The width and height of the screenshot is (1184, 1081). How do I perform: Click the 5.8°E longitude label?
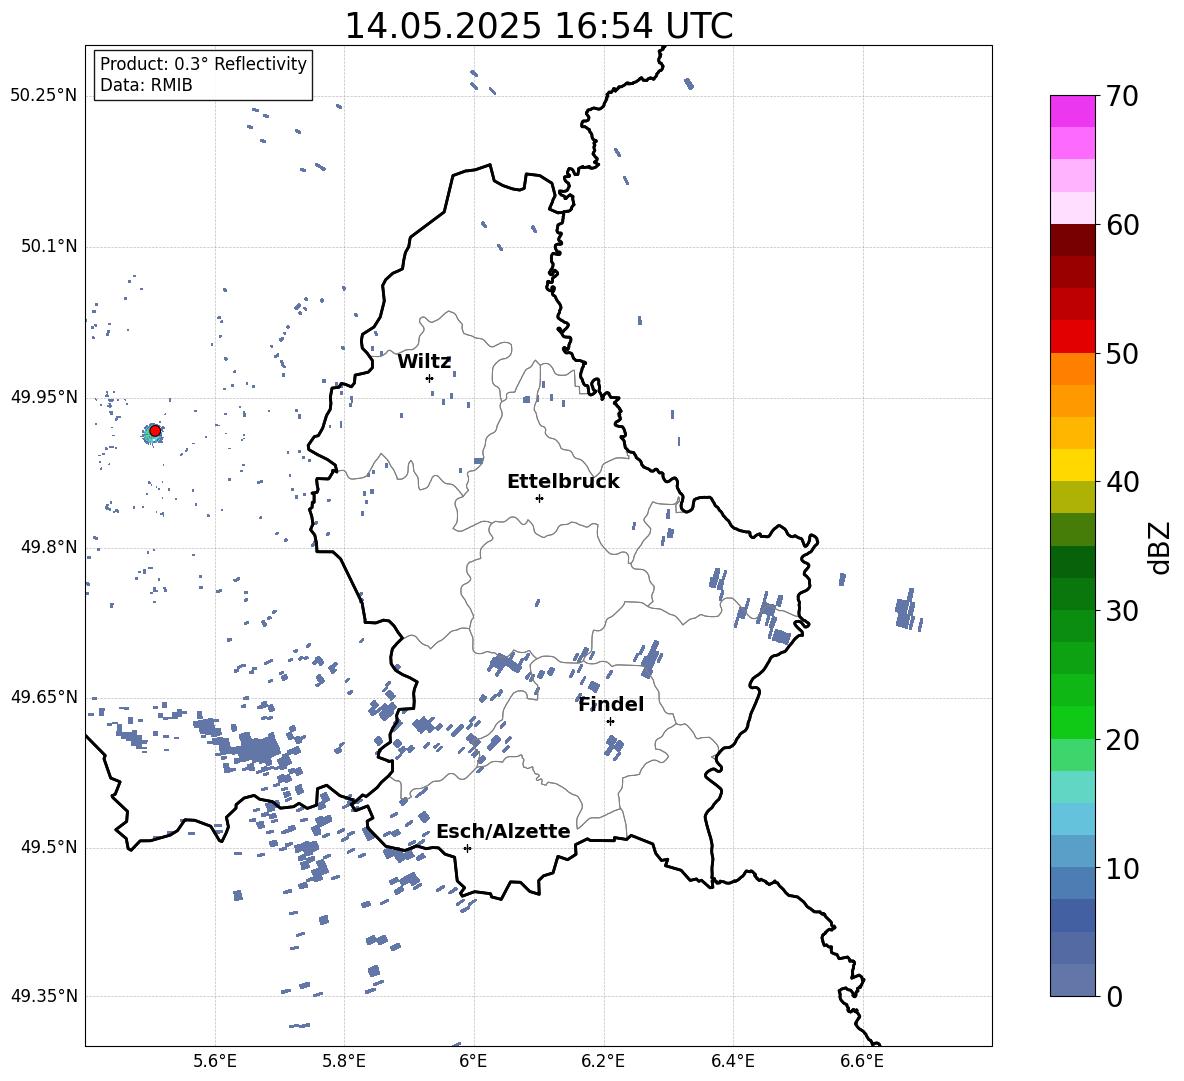tap(344, 1061)
